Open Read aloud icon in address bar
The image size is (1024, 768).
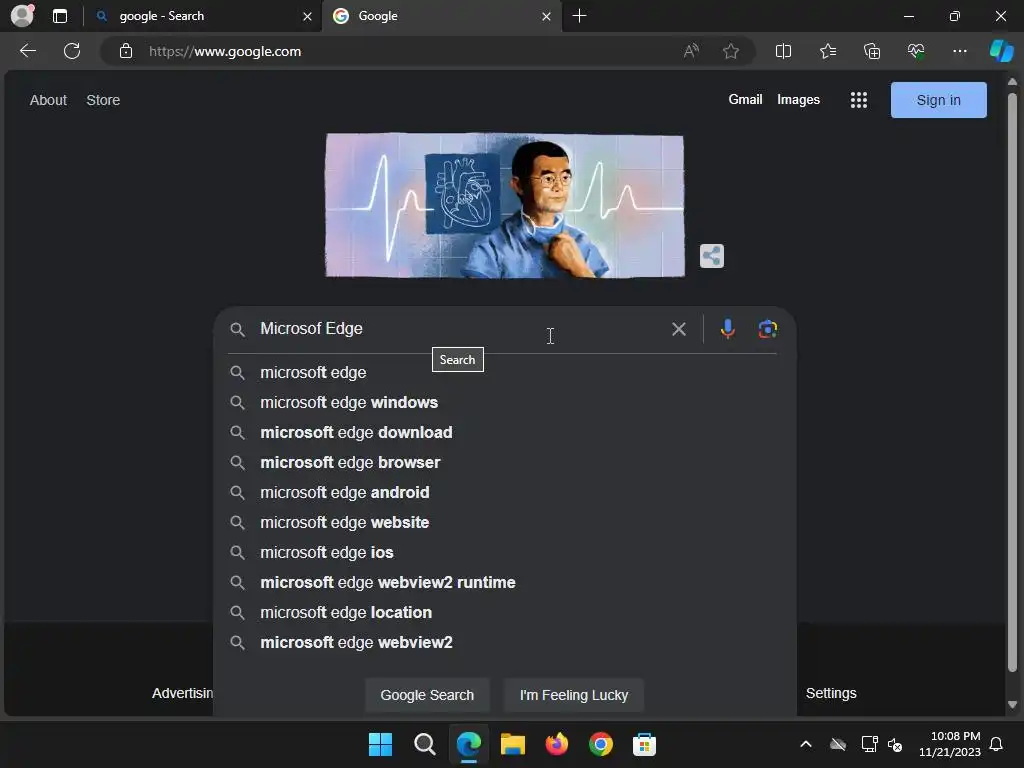[x=691, y=51]
